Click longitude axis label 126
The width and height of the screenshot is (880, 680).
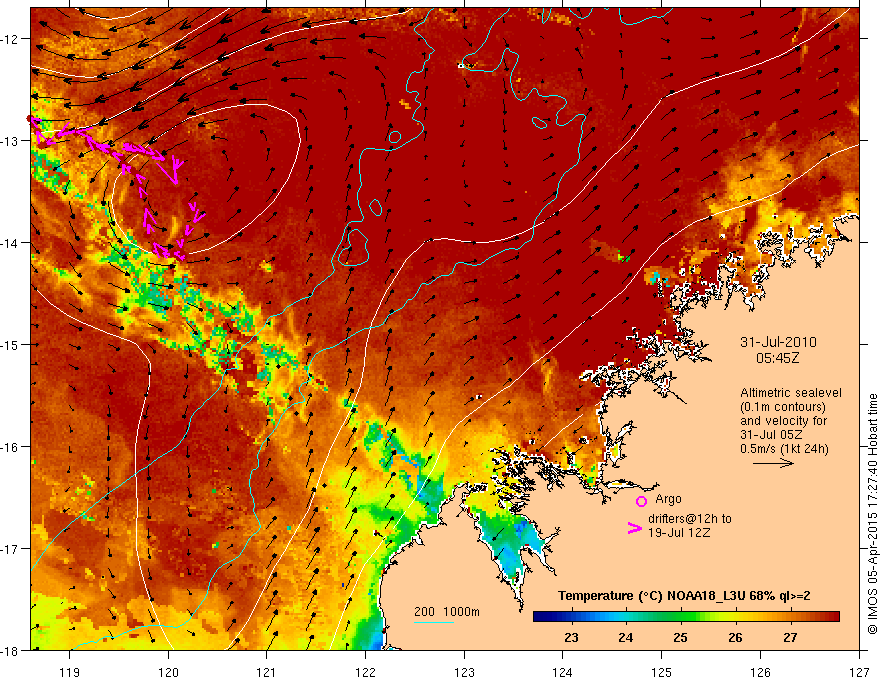click(x=760, y=672)
